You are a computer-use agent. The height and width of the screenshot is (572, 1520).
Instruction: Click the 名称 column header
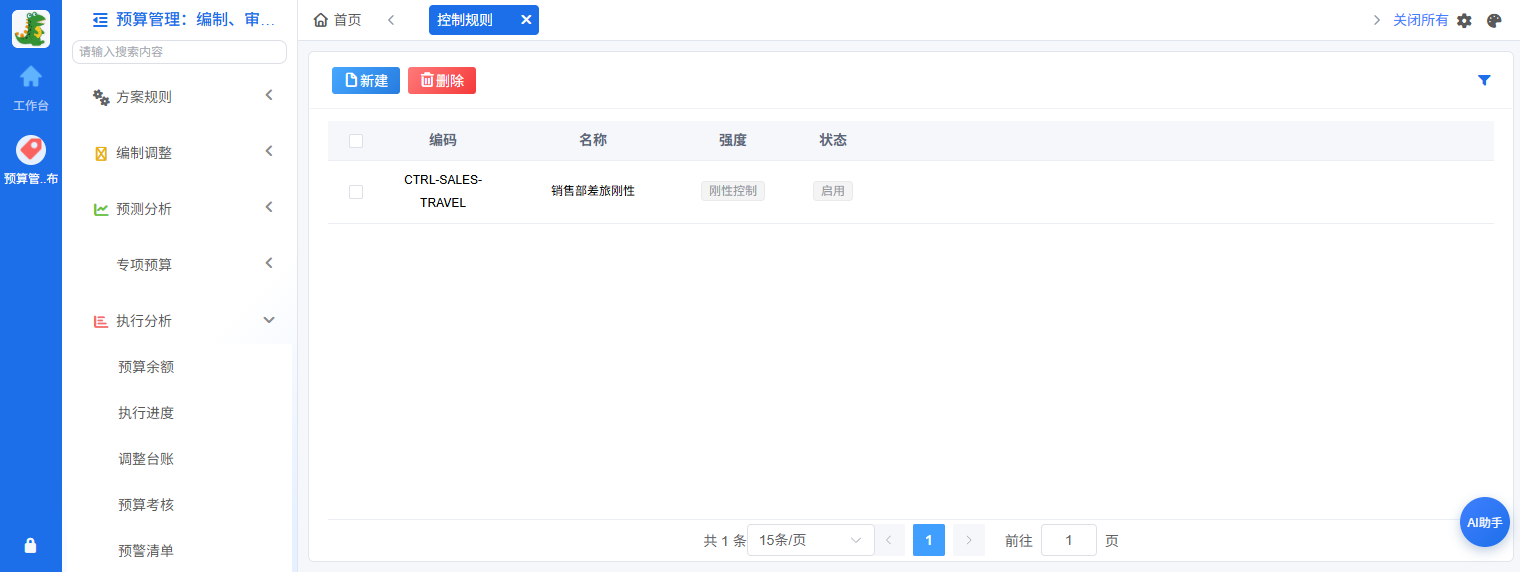593,141
